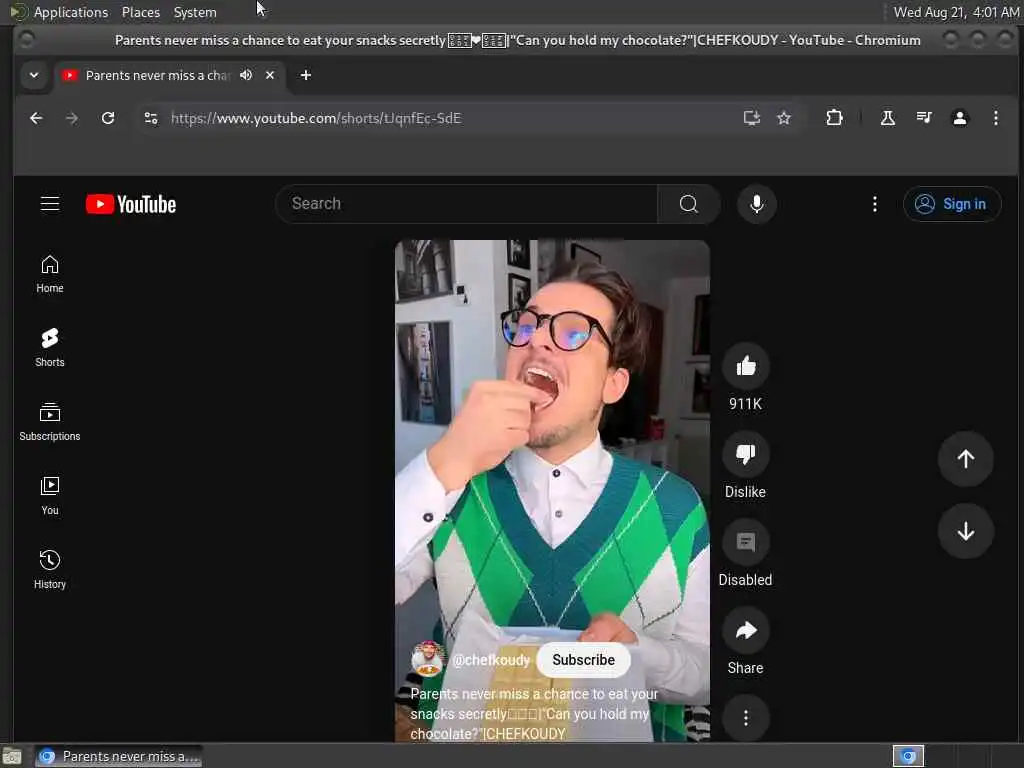Go back in browser history
The height and width of the screenshot is (768, 1024).
click(x=36, y=118)
